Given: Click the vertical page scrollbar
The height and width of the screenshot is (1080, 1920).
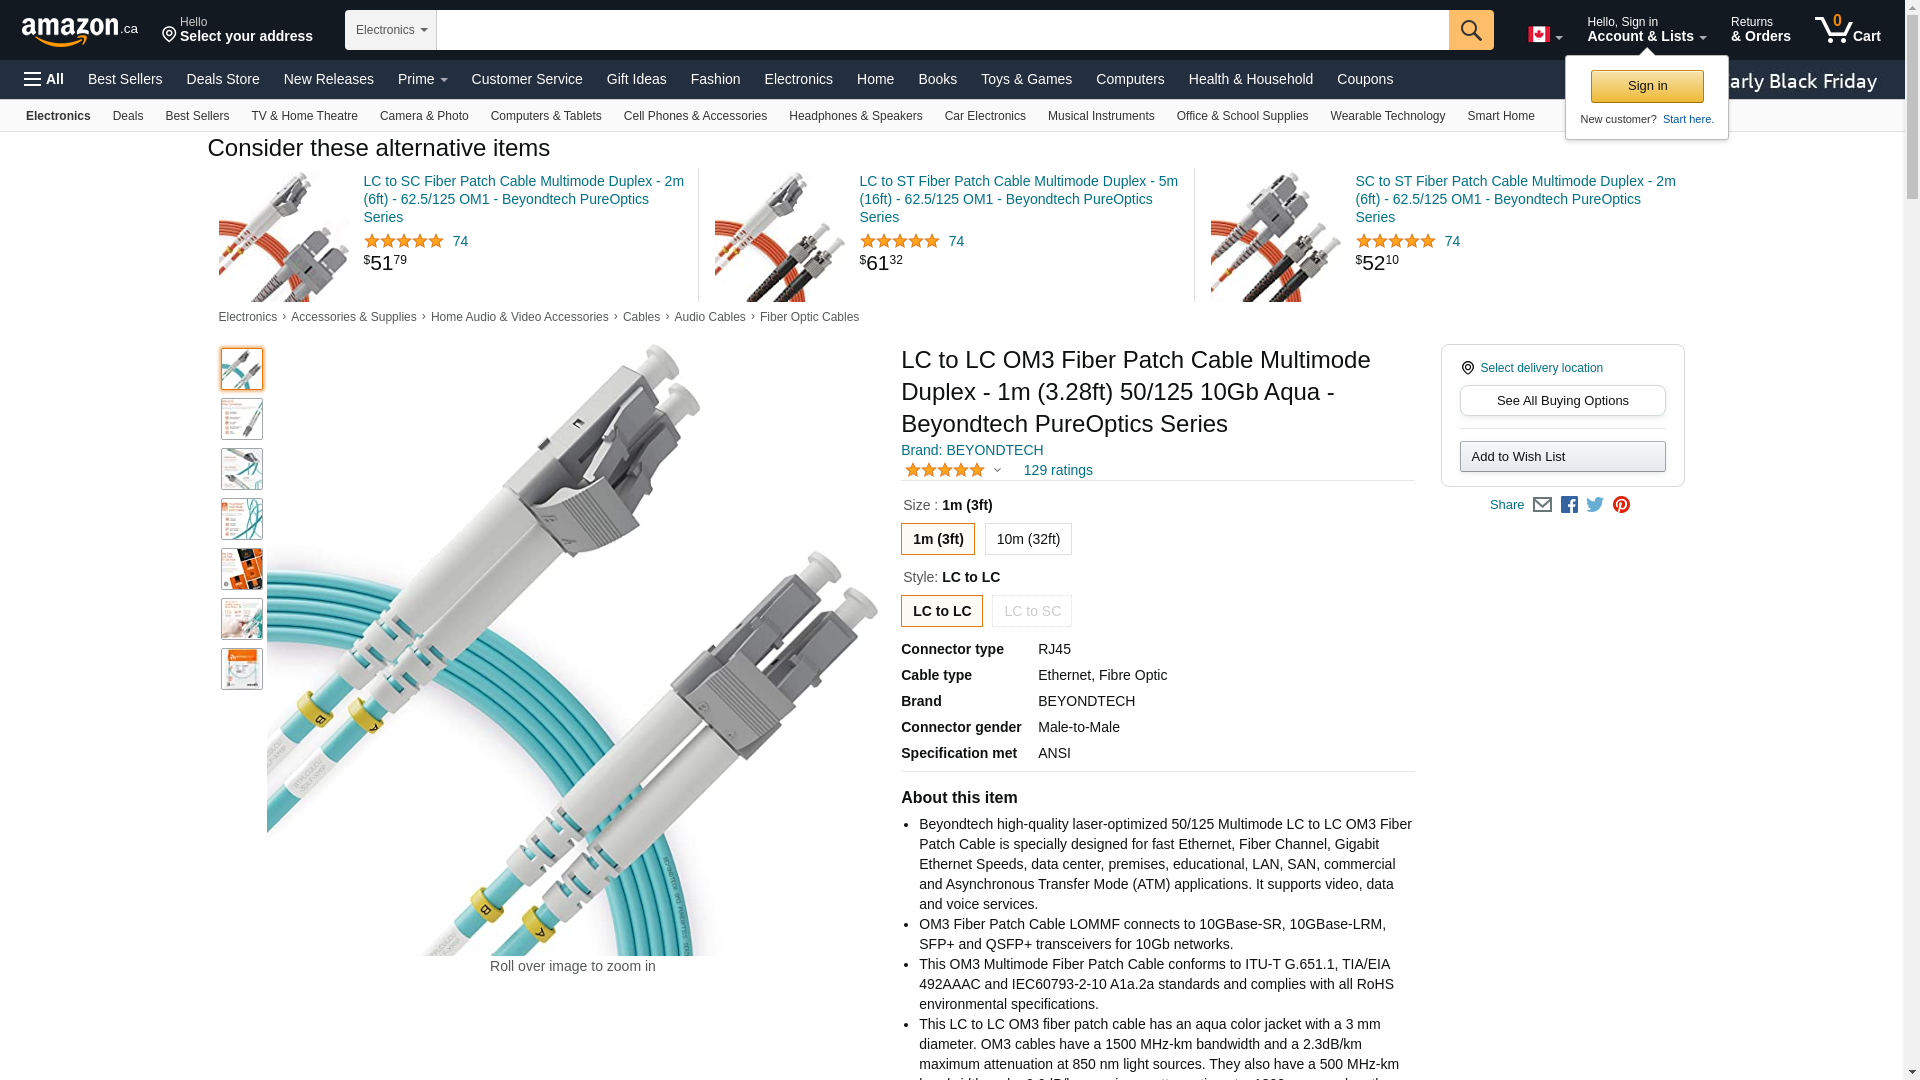Looking at the screenshot, I should pos(1912,540).
